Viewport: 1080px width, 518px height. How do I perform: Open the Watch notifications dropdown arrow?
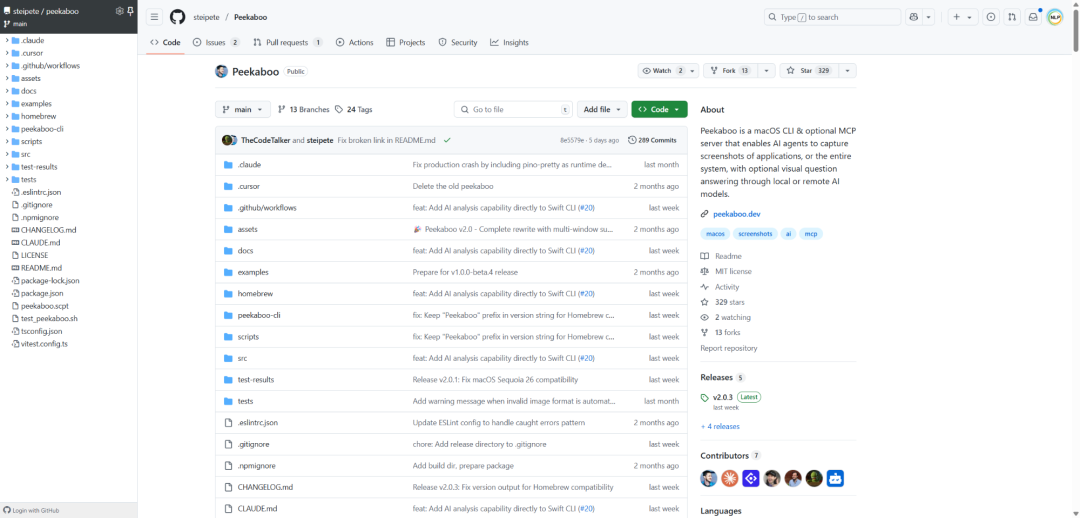692,70
